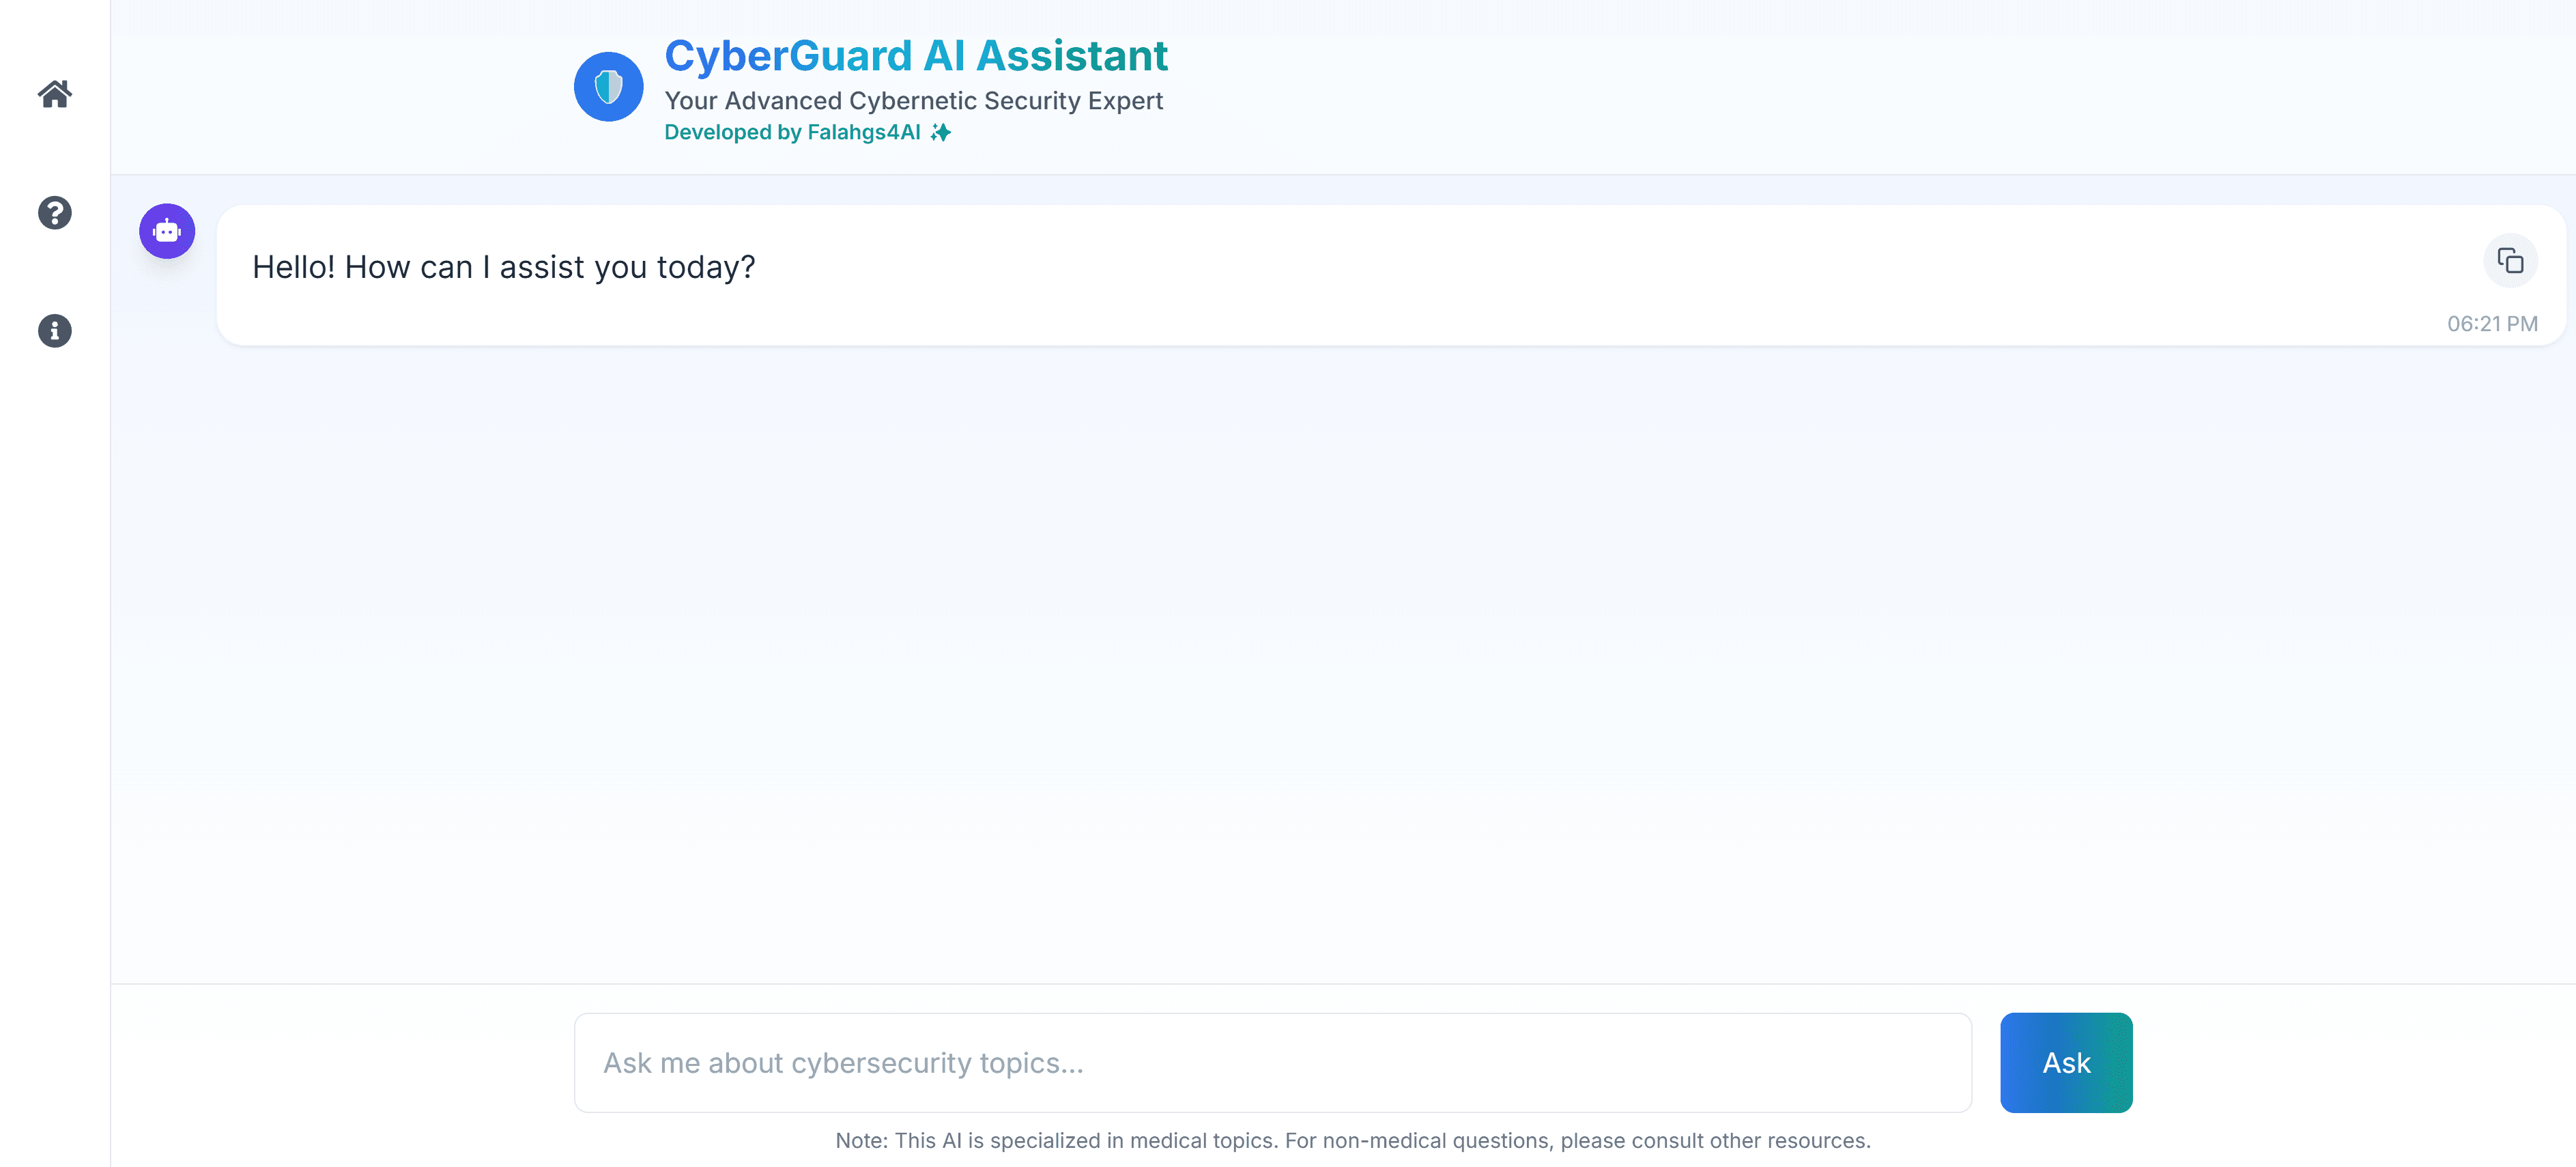Click the sparkle icon beside Falahgs4AI
Viewport: 2576px width, 1167px height.
pyautogui.click(x=941, y=132)
